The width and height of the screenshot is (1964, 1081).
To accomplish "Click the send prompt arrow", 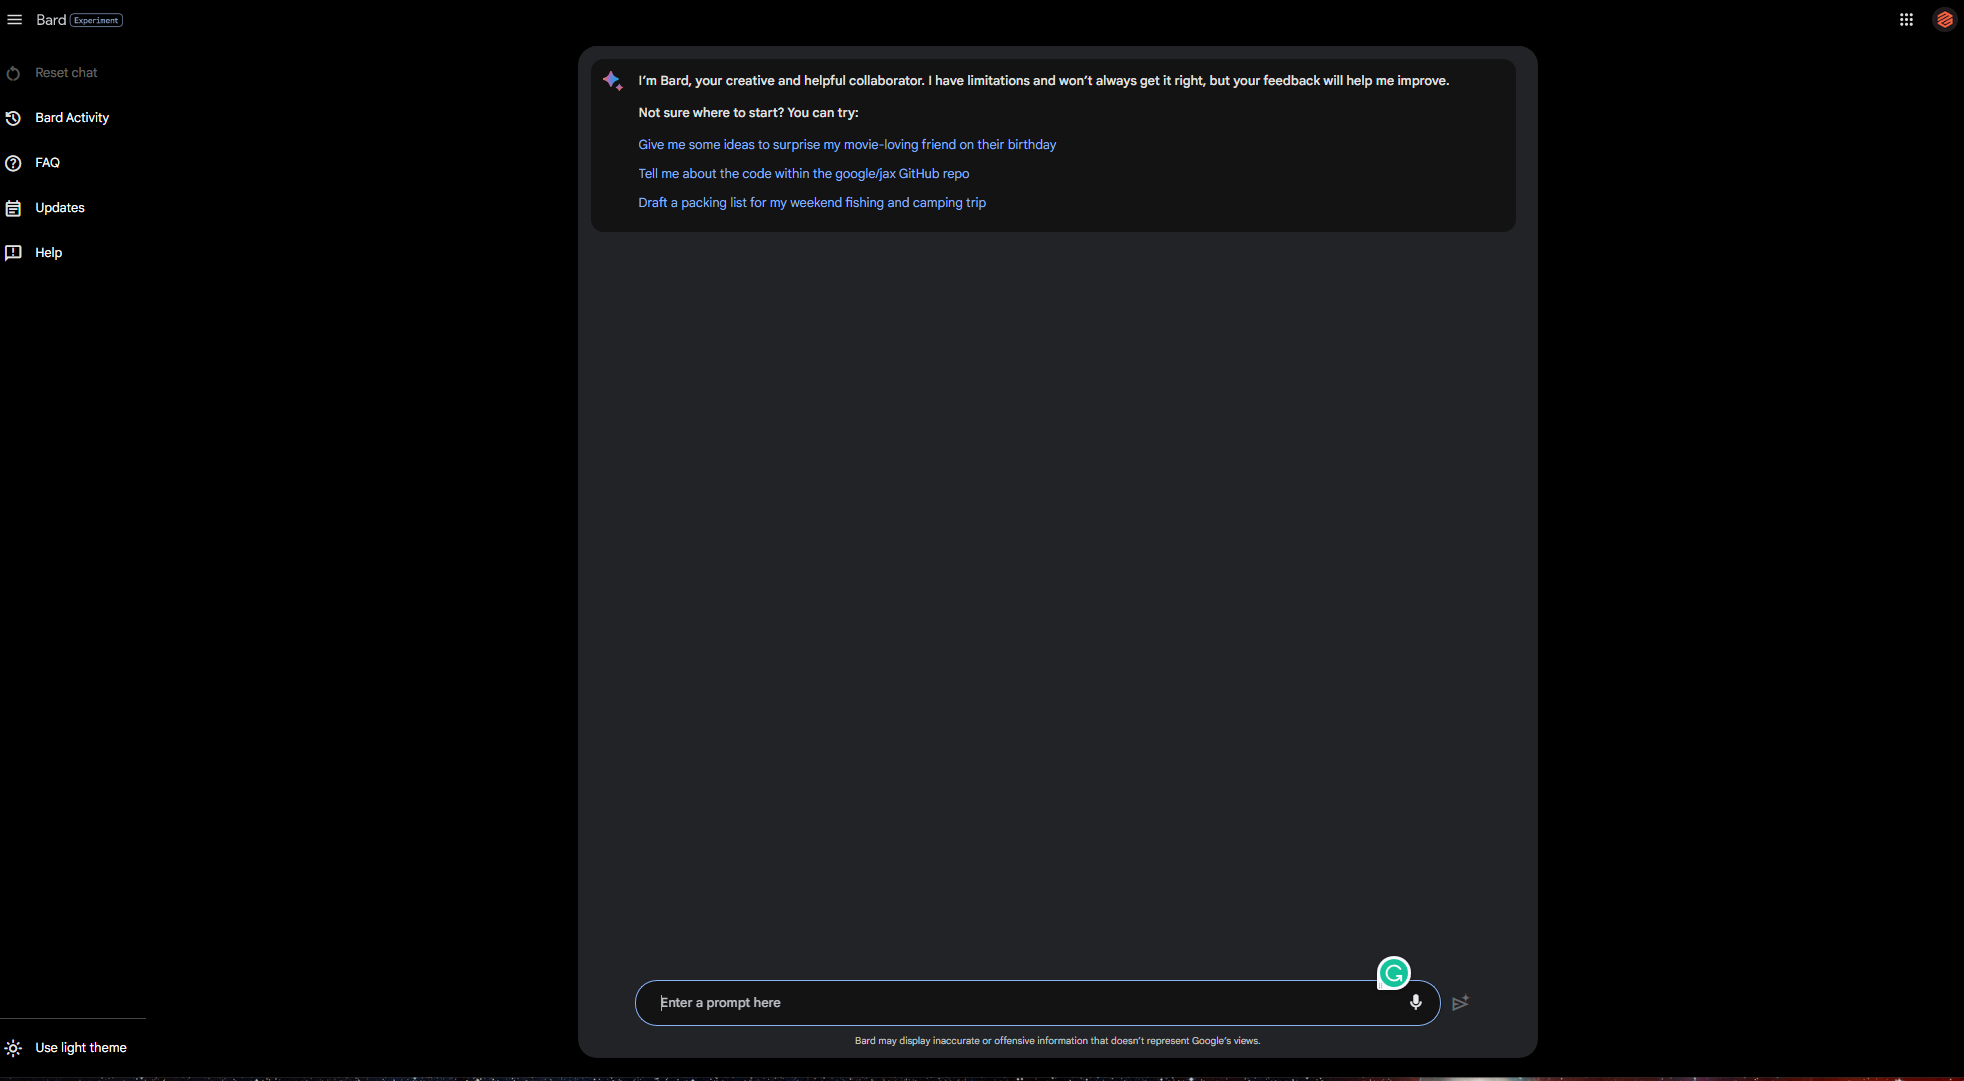I will (1460, 1003).
